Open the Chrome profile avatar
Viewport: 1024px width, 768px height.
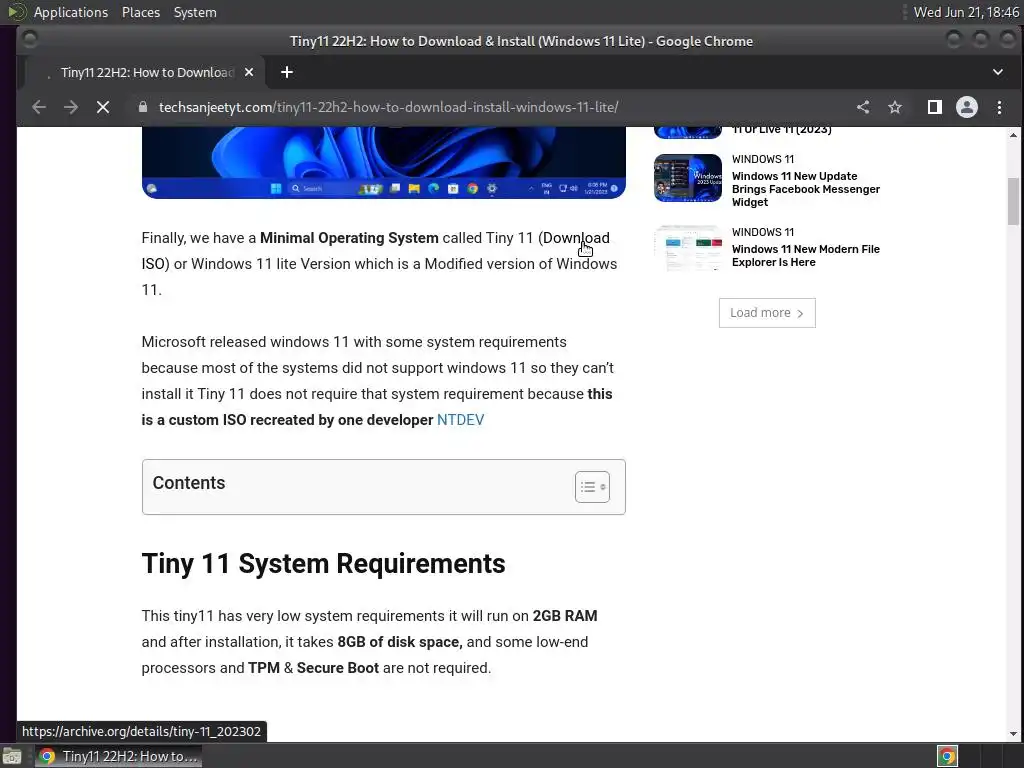coord(967,107)
